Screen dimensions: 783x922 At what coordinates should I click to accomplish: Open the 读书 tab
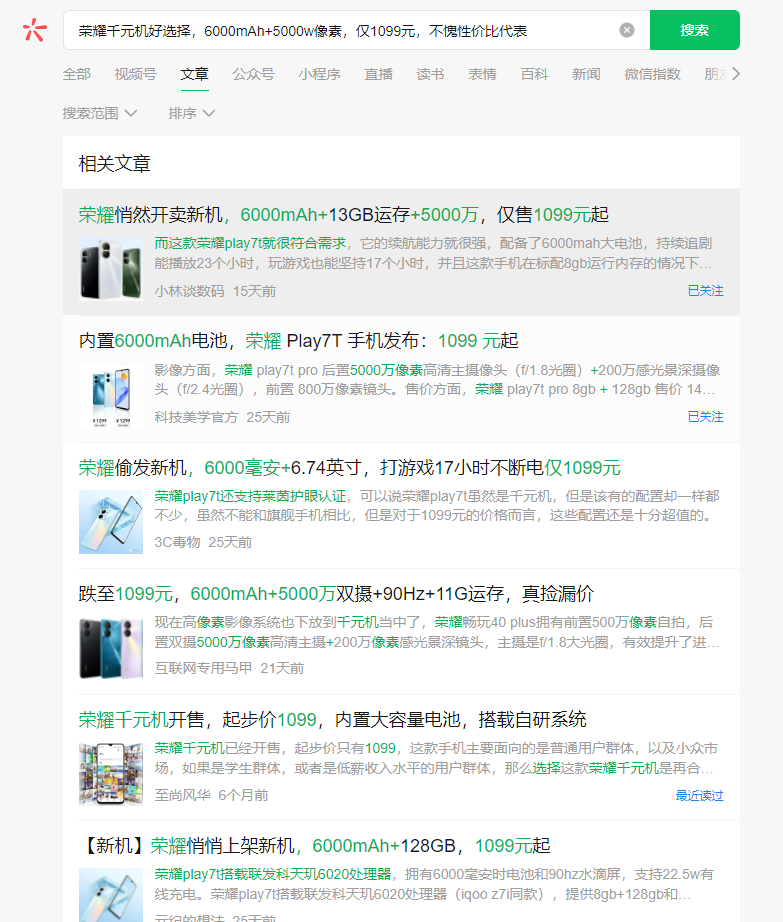[430, 74]
